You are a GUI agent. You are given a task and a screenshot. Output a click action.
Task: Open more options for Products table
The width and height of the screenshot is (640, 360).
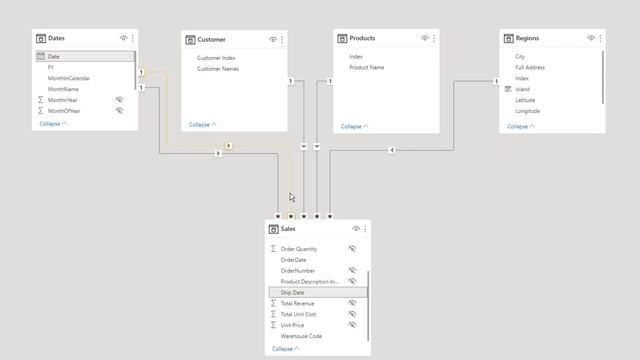[x=434, y=38]
